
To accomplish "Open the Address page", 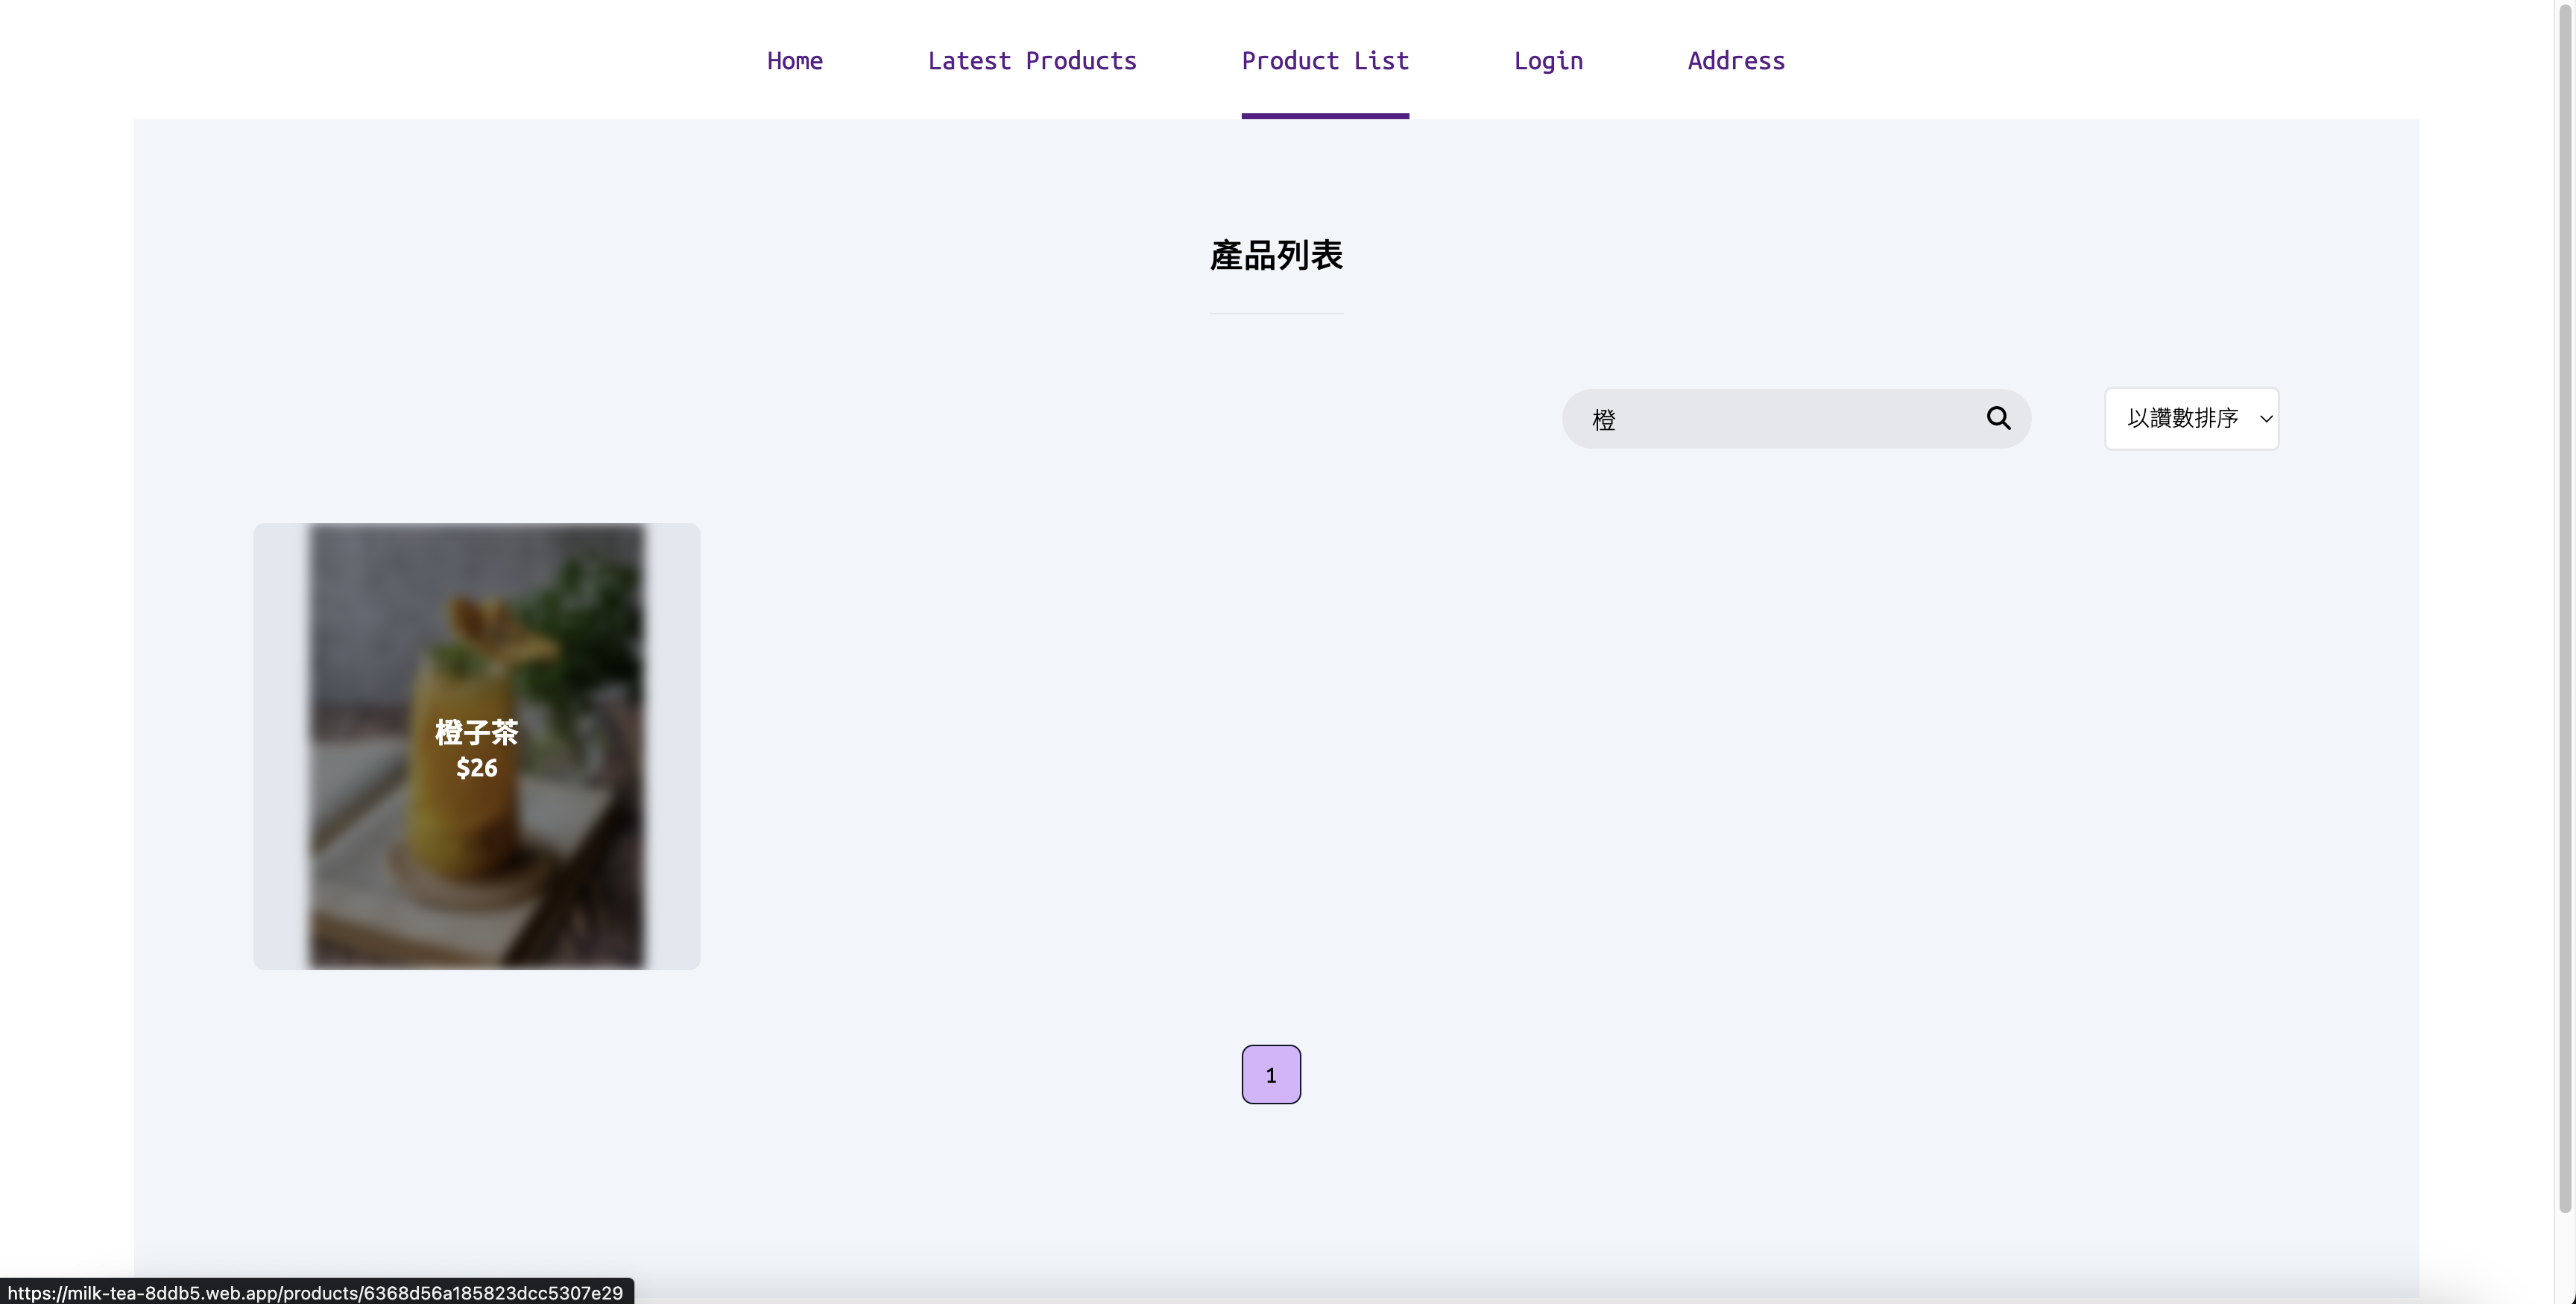I will tap(1735, 60).
